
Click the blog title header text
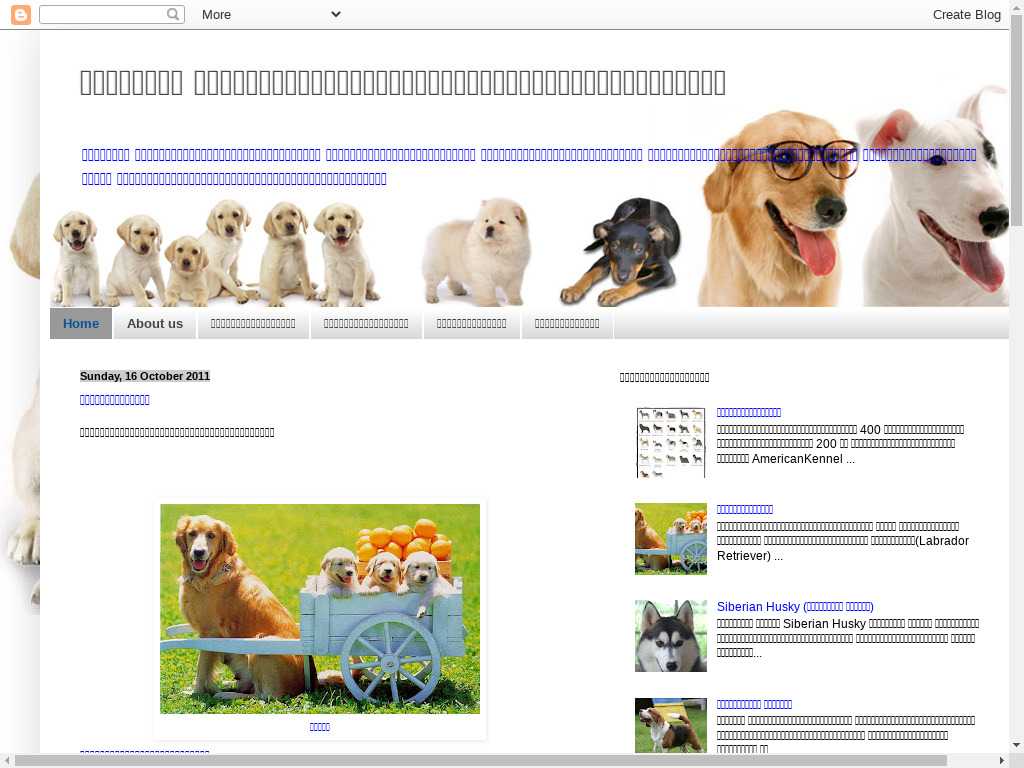click(x=403, y=83)
